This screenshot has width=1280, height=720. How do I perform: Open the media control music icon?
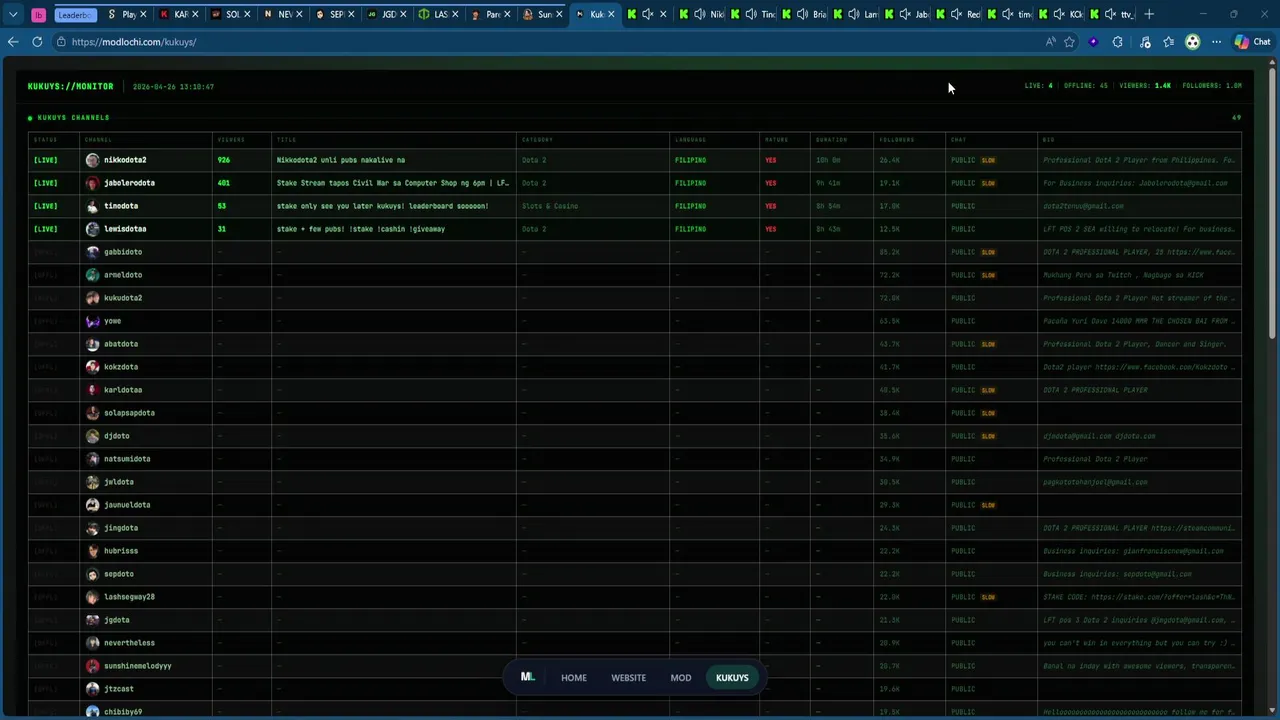[1145, 42]
